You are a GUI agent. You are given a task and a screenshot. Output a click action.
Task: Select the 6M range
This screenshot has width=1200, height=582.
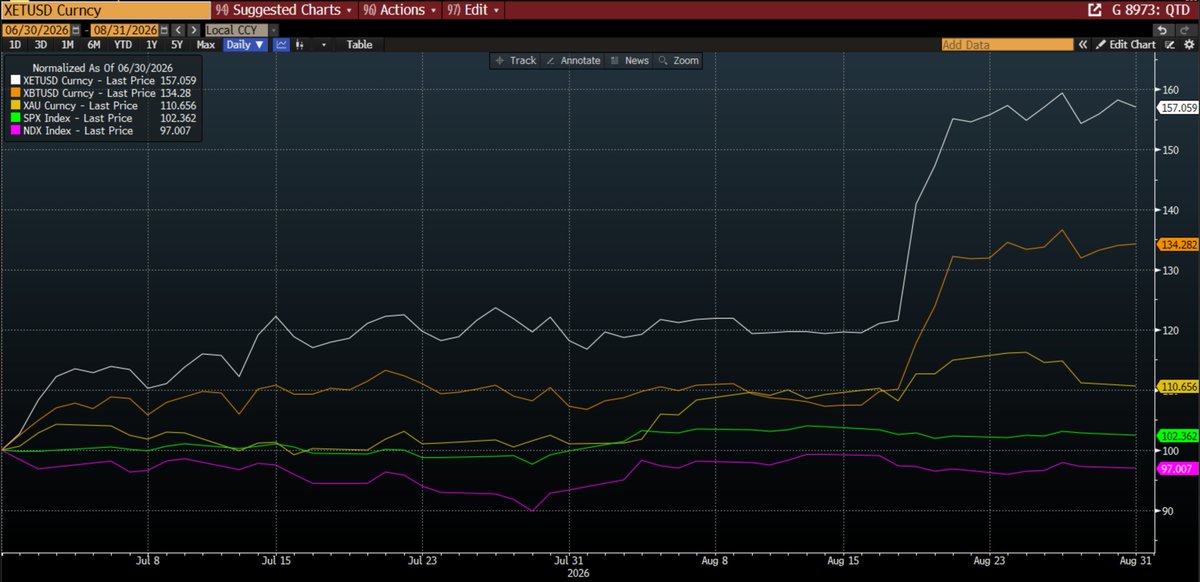point(93,45)
